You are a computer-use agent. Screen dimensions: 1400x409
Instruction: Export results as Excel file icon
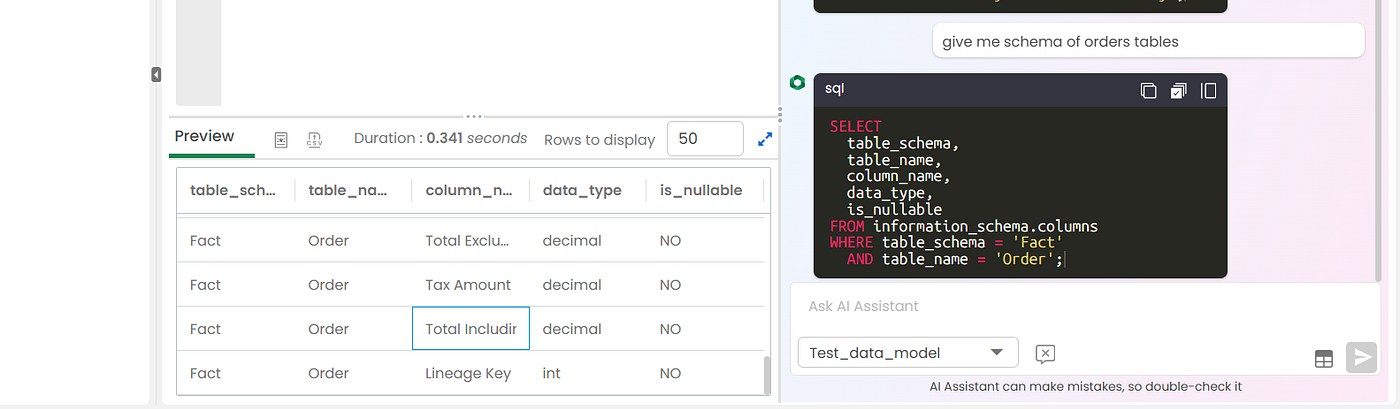(282, 140)
